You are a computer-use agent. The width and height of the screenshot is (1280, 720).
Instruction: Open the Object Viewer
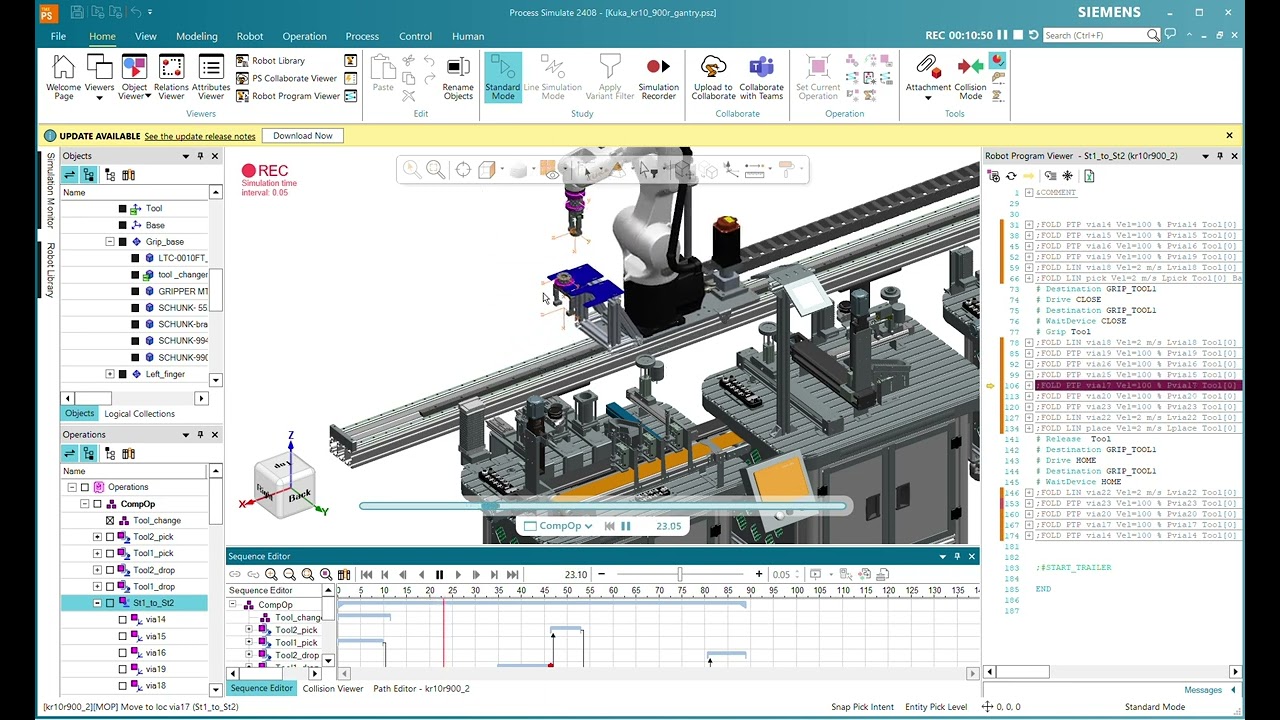point(134,77)
